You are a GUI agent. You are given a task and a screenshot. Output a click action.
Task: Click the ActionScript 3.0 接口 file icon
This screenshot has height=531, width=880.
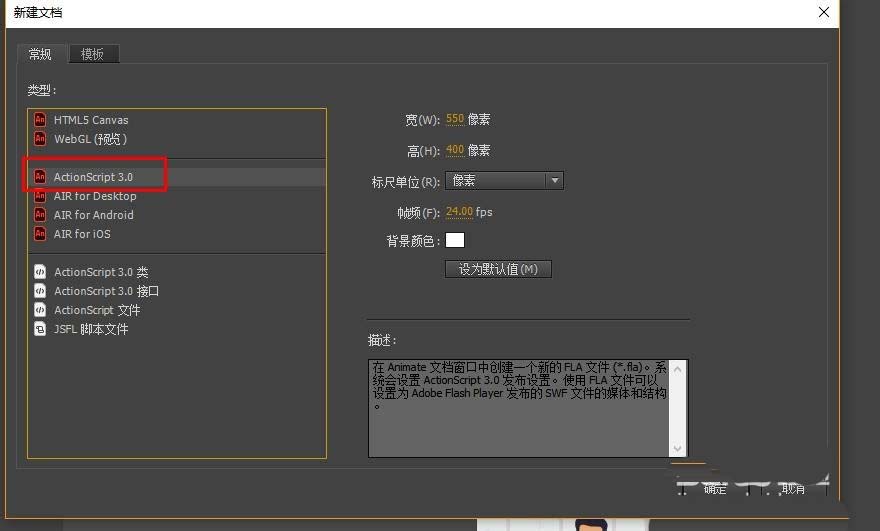pyautogui.click(x=40, y=291)
